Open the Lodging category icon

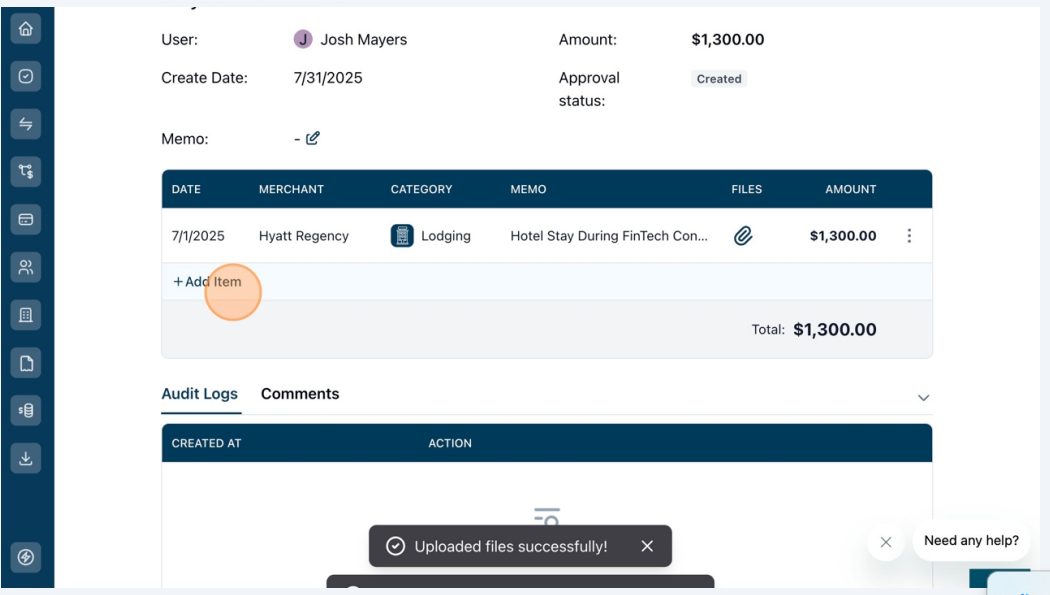pyautogui.click(x=402, y=236)
